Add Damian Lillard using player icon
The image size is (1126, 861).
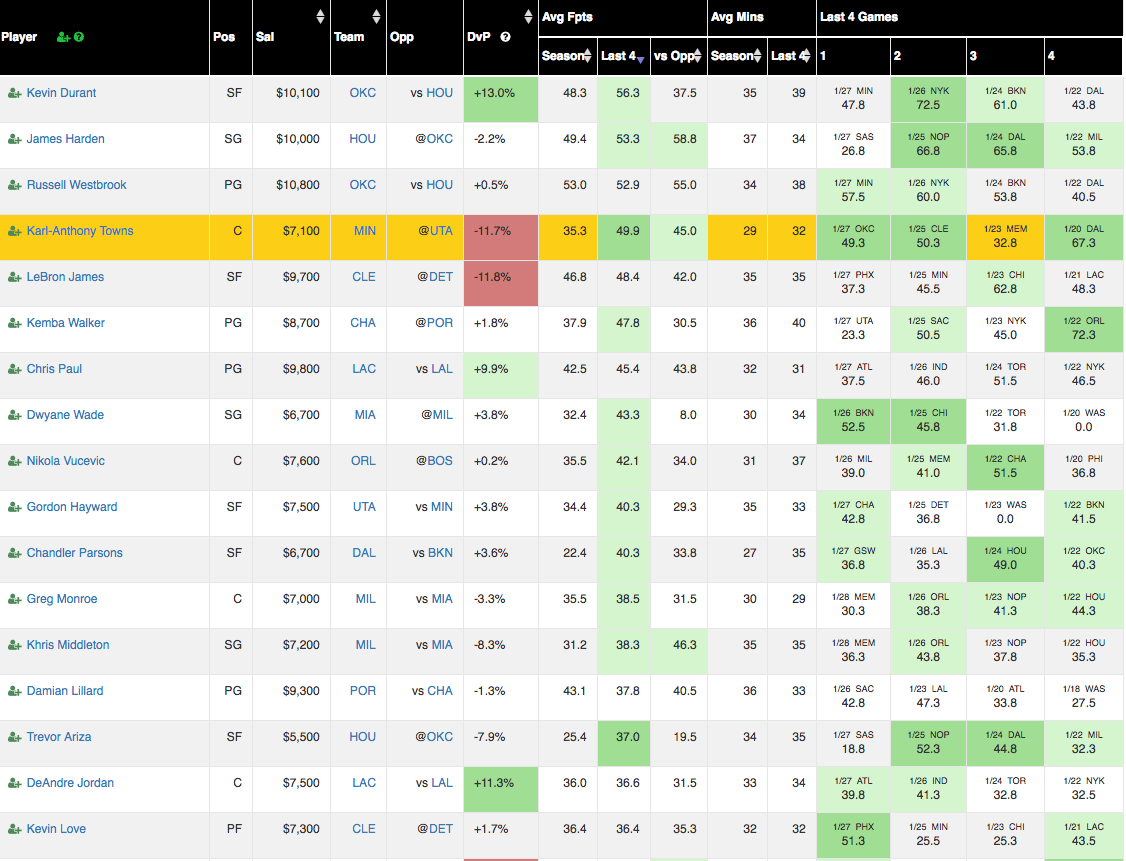14,691
